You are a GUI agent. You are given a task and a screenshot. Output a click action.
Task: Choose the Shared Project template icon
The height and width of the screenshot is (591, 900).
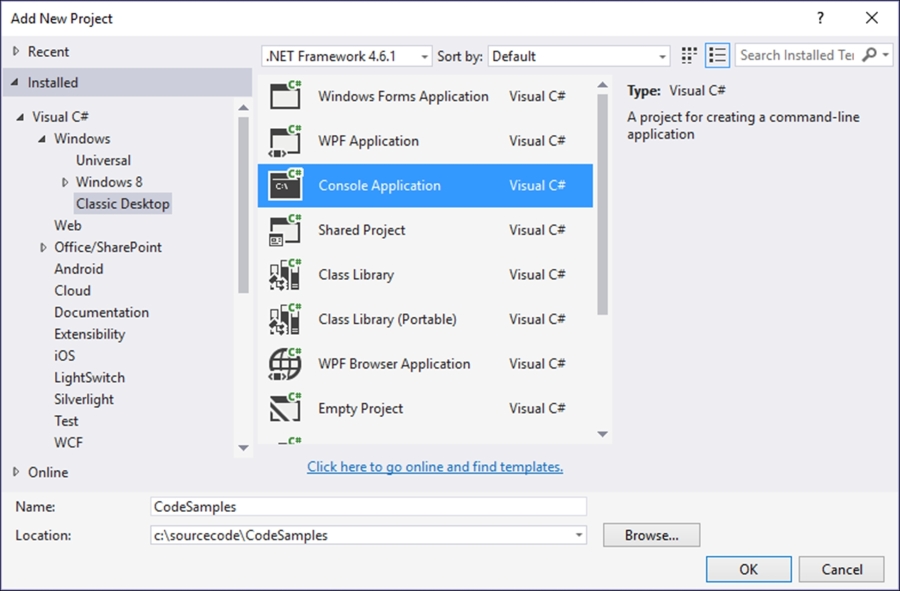pyautogui.click(x=285, y=230)
